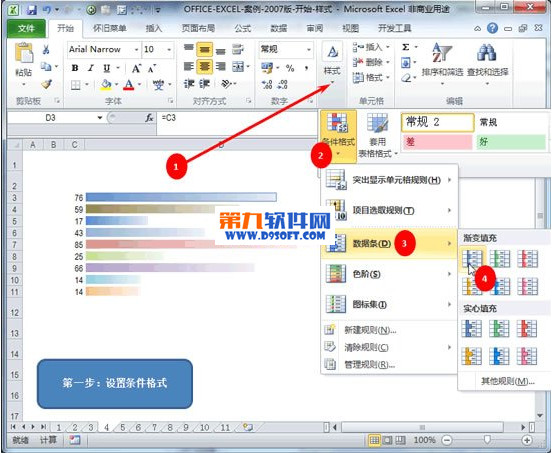Decrease font size with smaller A
Viewport: 553px width, 453px height.
[x=152, y=68]
